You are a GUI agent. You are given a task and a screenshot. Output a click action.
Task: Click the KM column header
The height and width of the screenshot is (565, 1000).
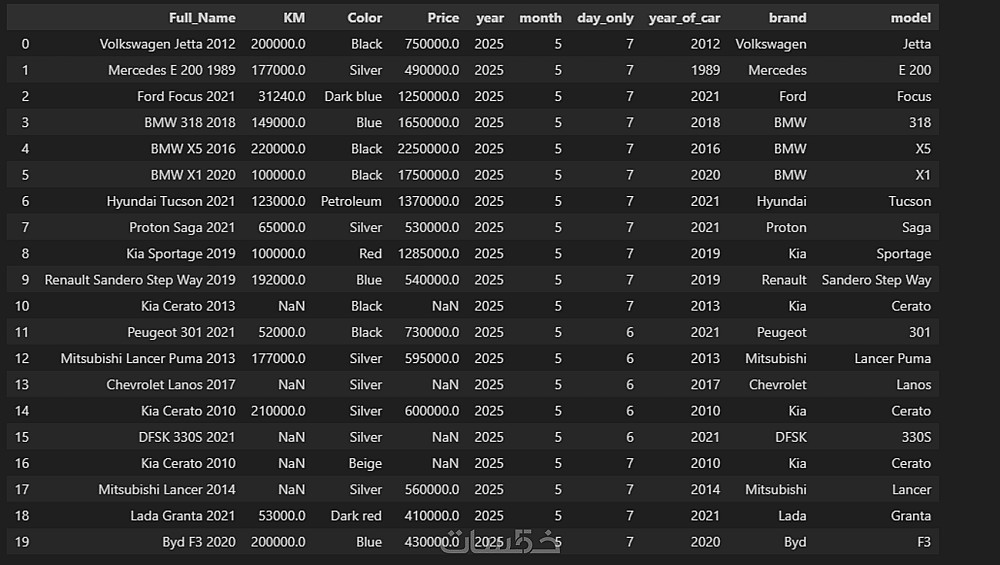point(294,18)
